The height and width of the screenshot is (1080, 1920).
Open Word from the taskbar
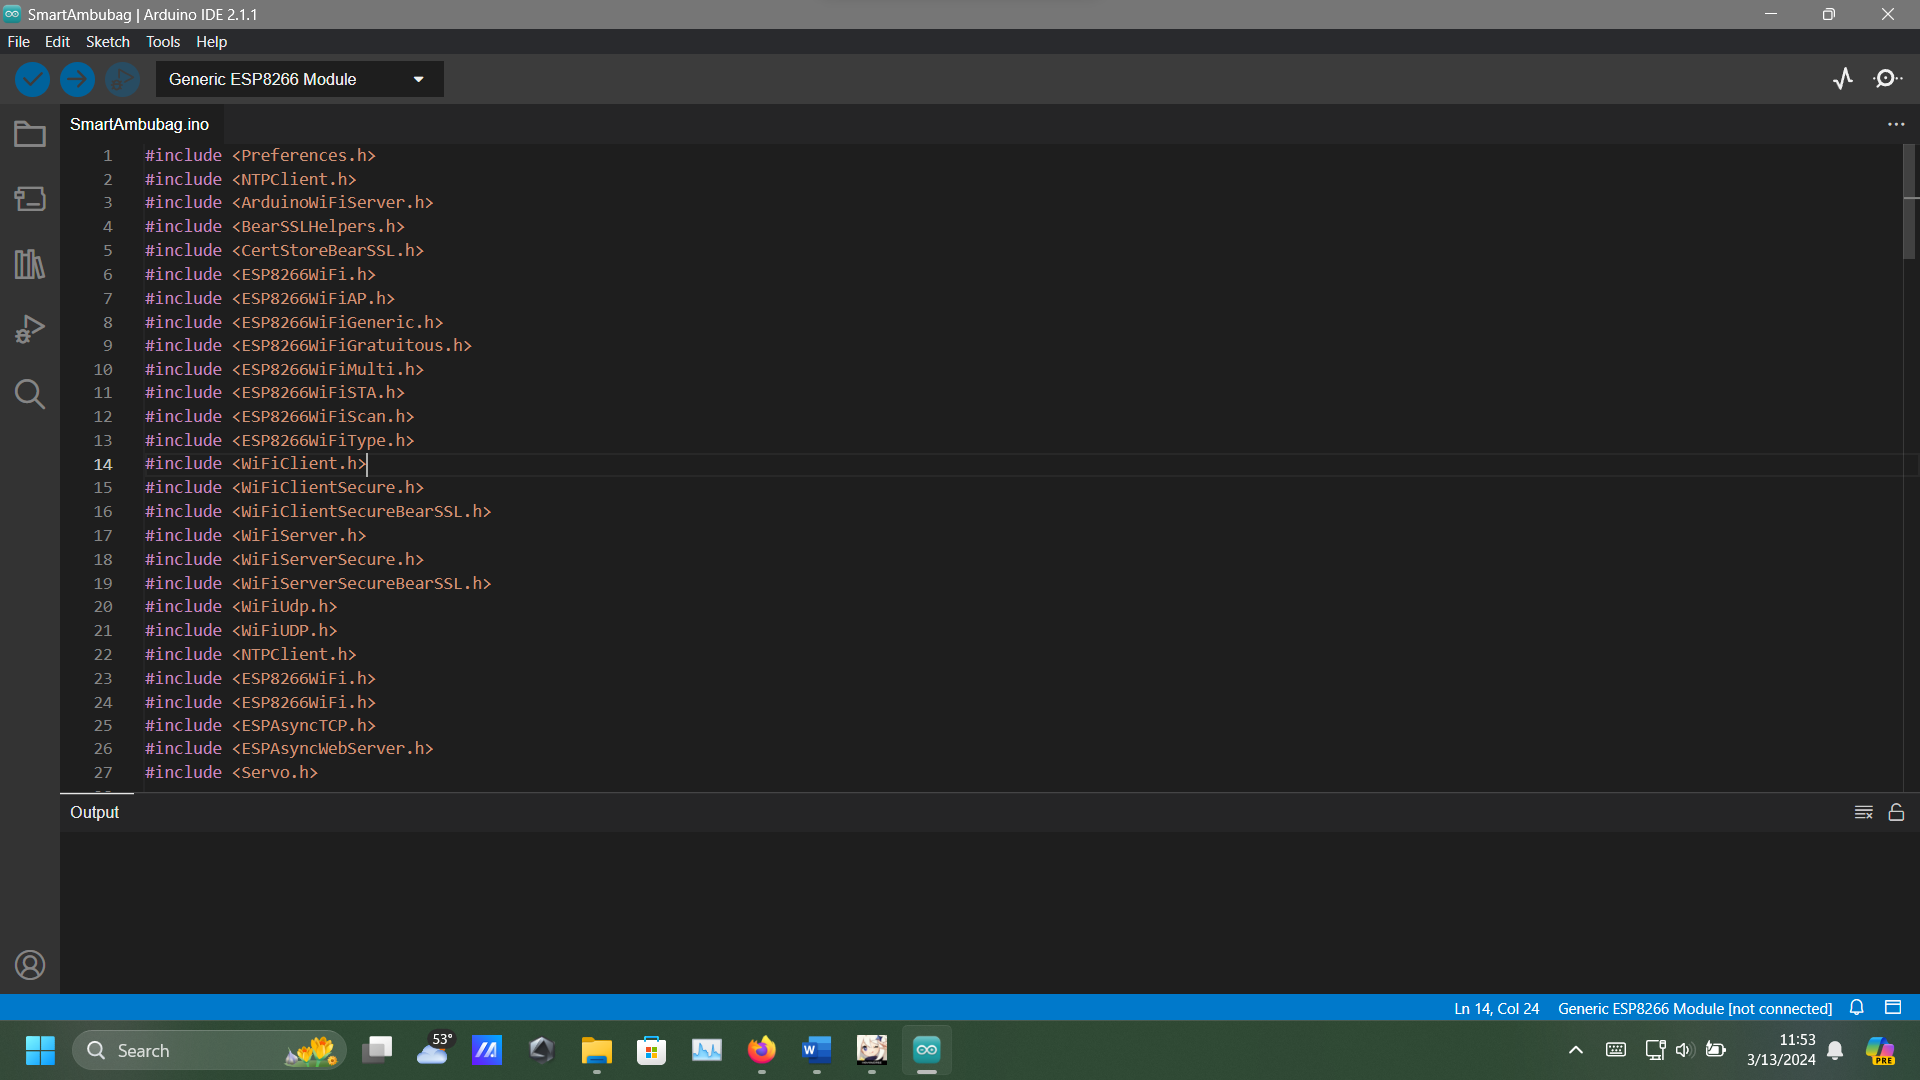(816, 1050)
